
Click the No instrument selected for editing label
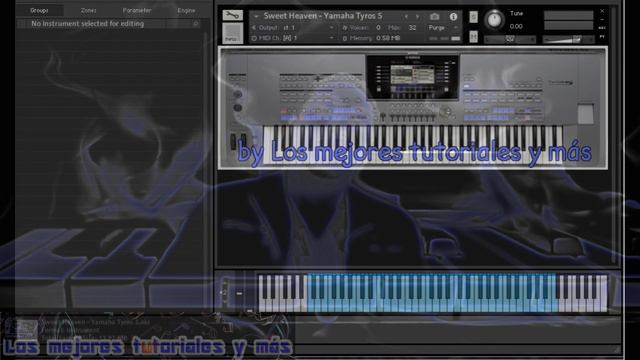point(87,24)
